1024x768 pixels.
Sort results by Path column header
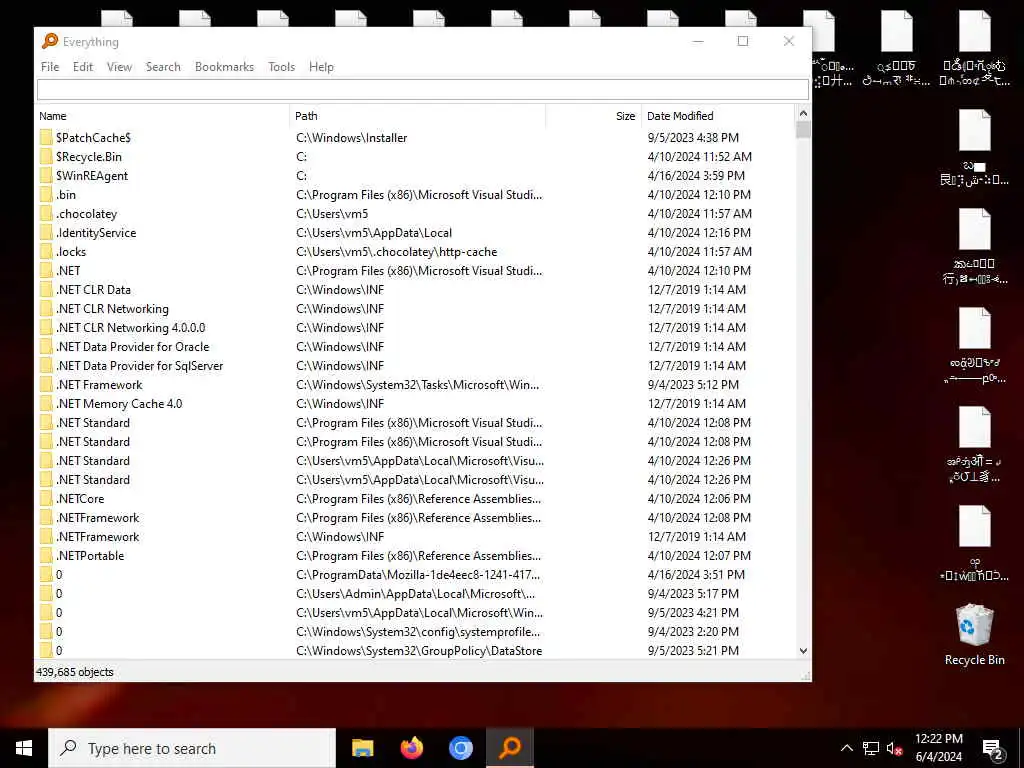pyautogui.click(x=418, y=116)
